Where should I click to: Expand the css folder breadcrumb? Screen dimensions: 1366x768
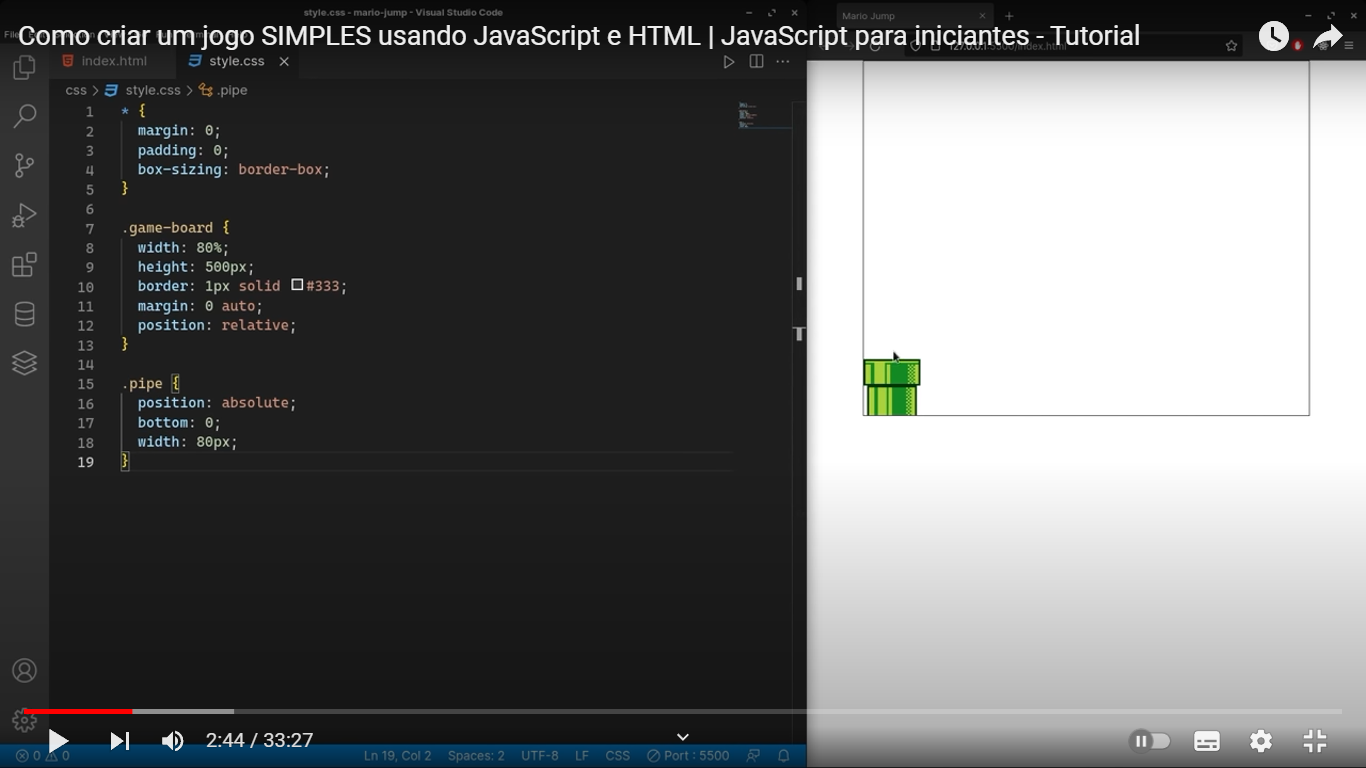pos(76,90)
